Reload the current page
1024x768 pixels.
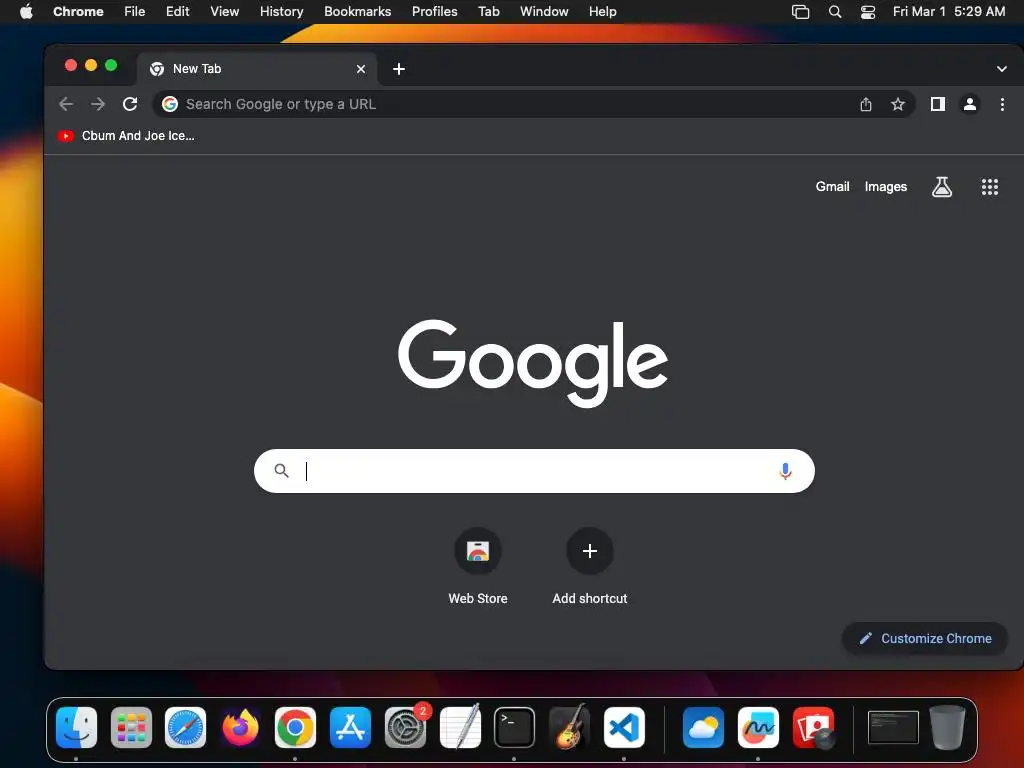[x=130, y=104]
